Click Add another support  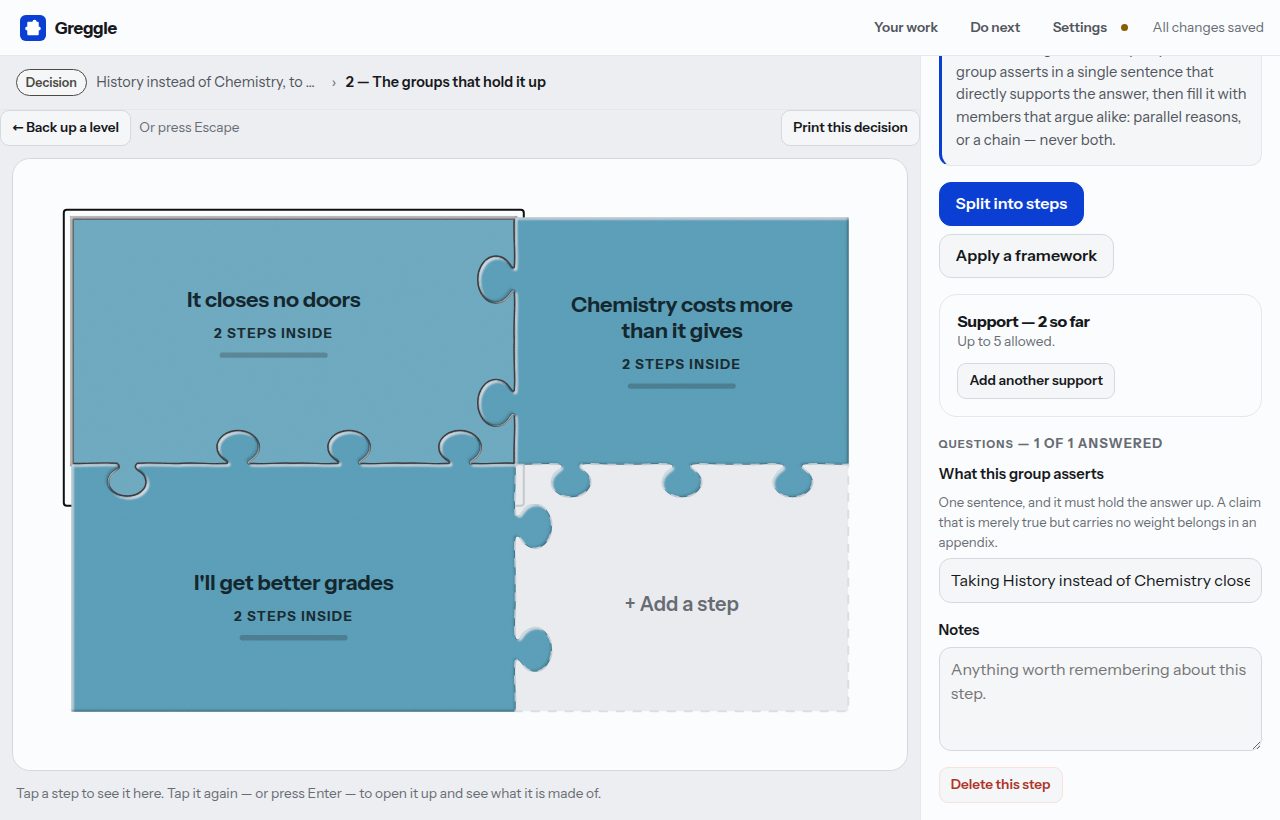pyautogui.click(x=1036, y=380)
